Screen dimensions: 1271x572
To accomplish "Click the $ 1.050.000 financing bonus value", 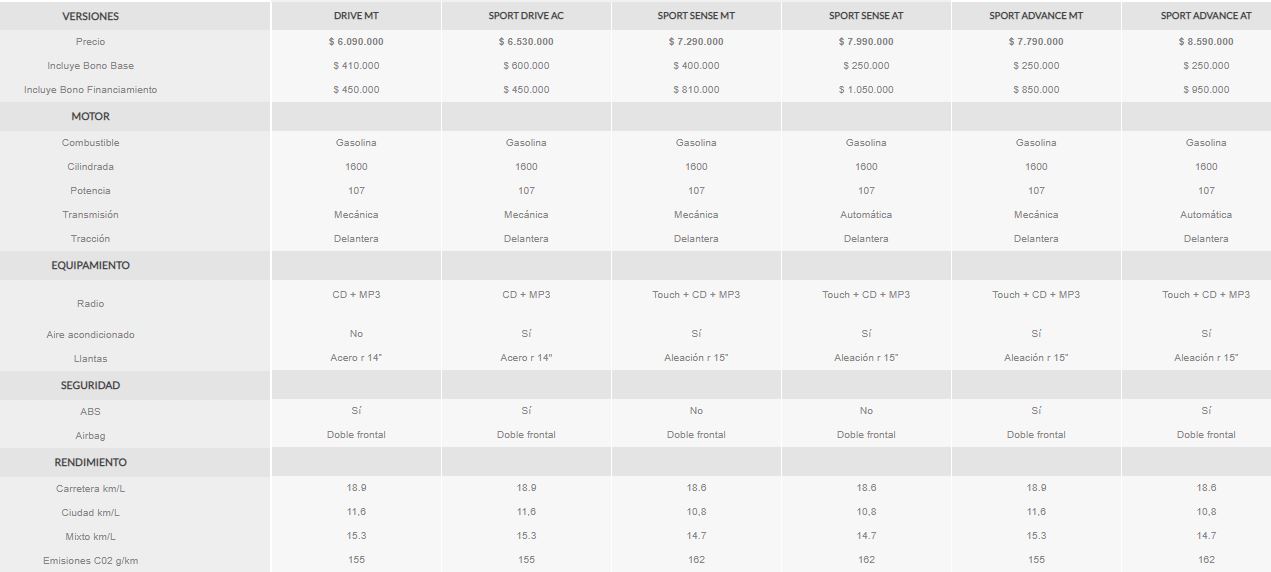I will 866,90.
